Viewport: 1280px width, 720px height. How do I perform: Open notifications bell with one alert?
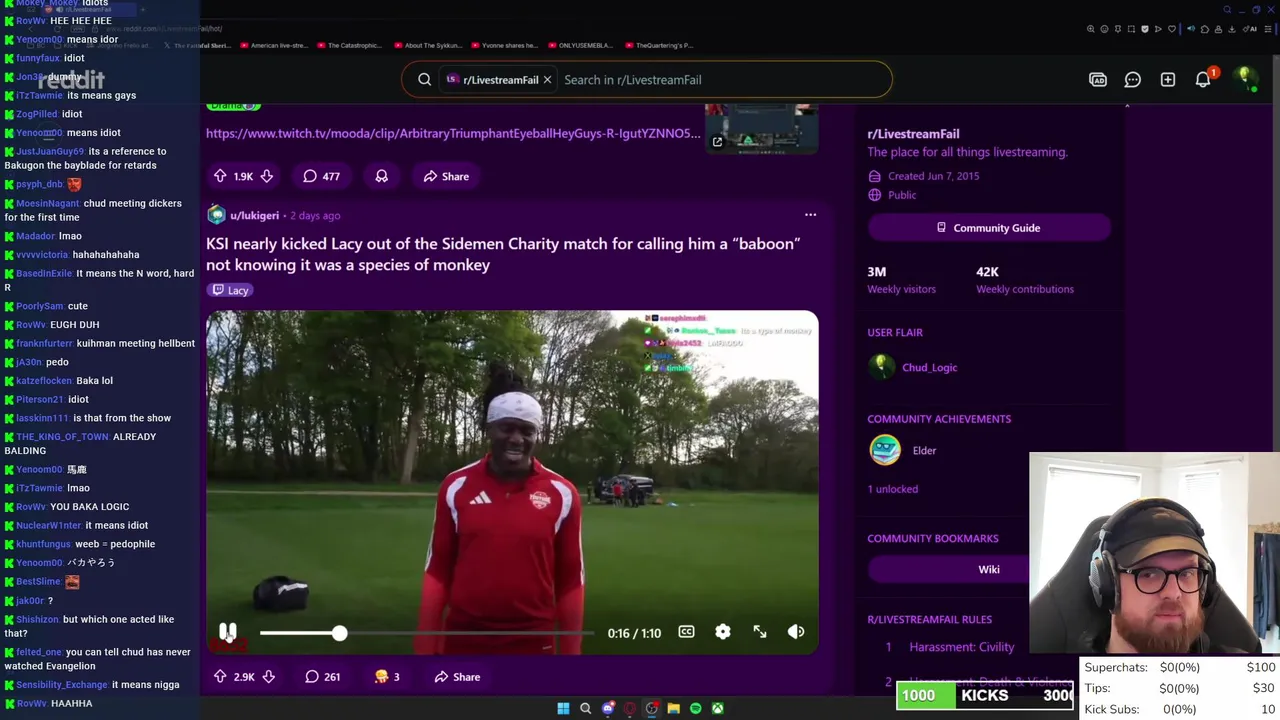point(1203,80)
